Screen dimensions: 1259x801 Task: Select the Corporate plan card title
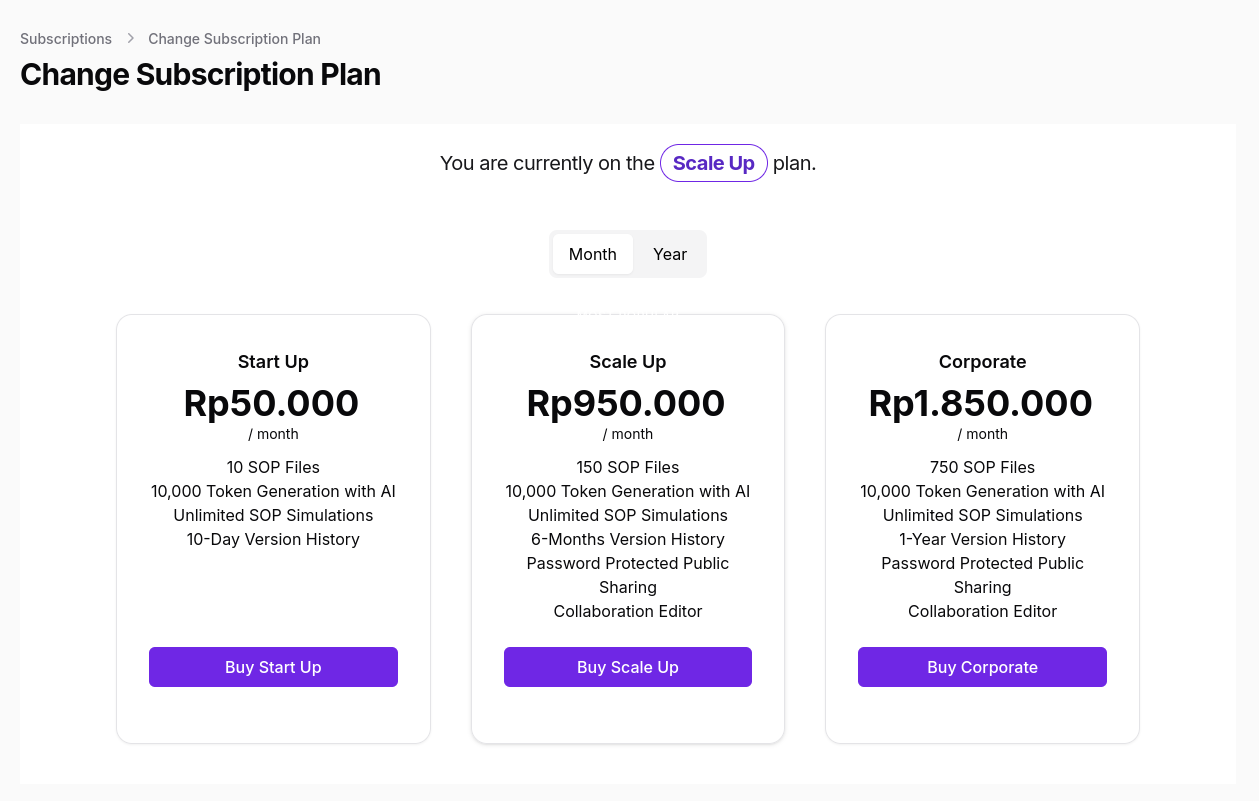[982, 362]
